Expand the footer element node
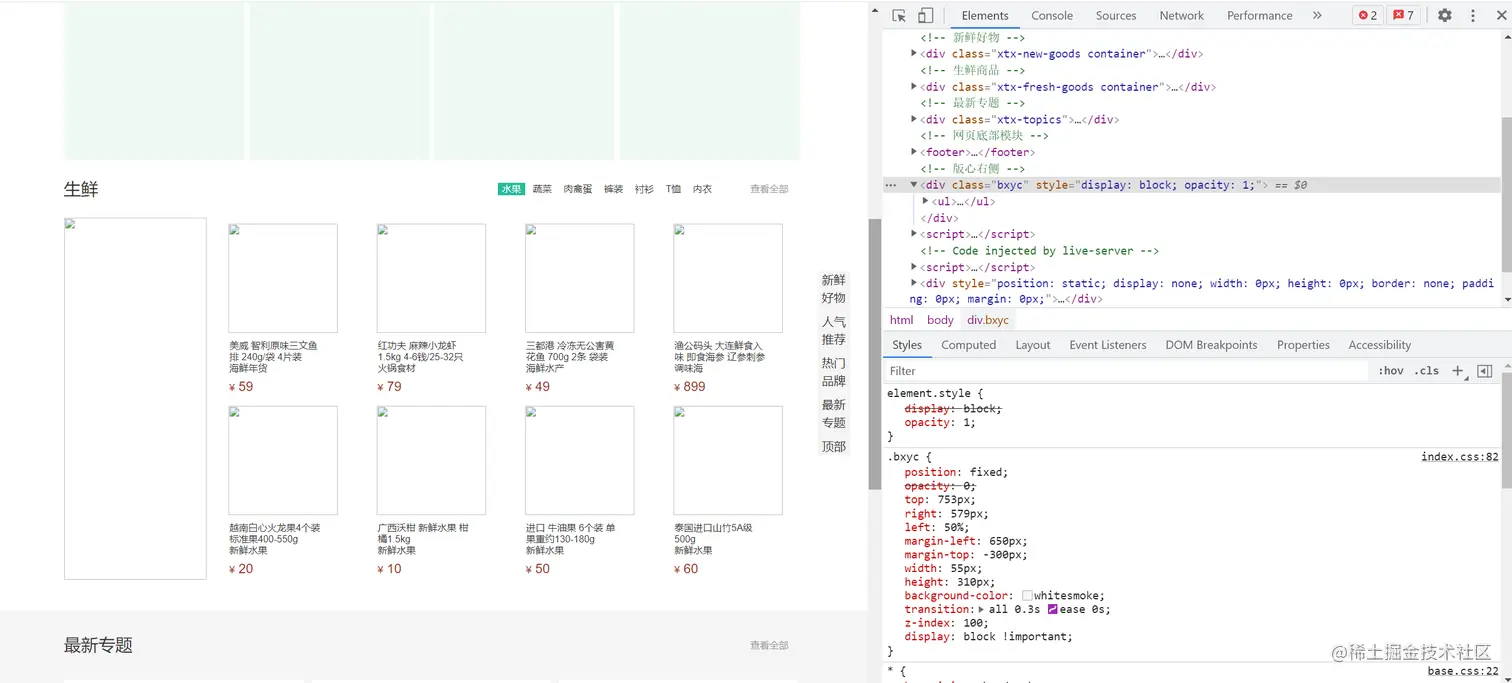The image size is (1512, 683). (914, 152)
